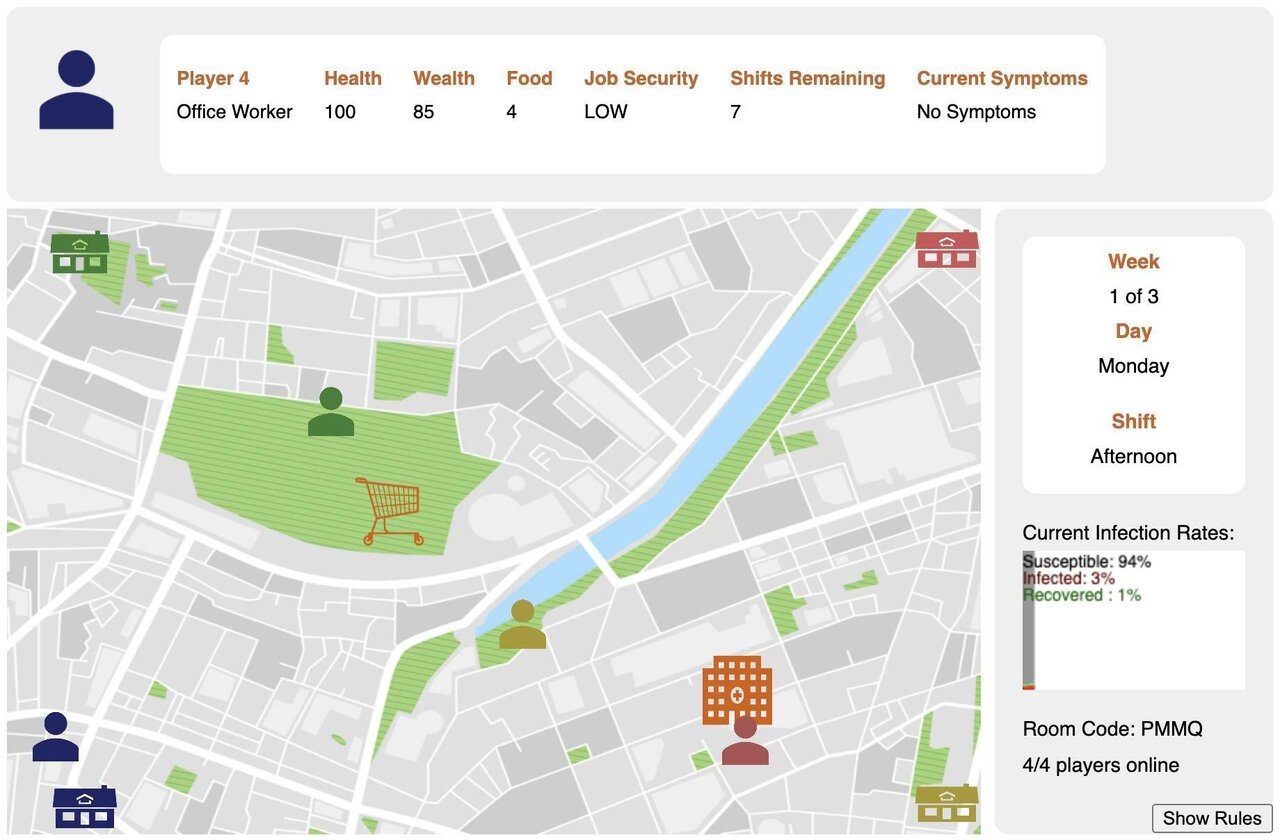Image resolution: width=1280 pixels, height=840 pixels.
Task: Select the red player figure below the hospital
Action: (745, 740)
